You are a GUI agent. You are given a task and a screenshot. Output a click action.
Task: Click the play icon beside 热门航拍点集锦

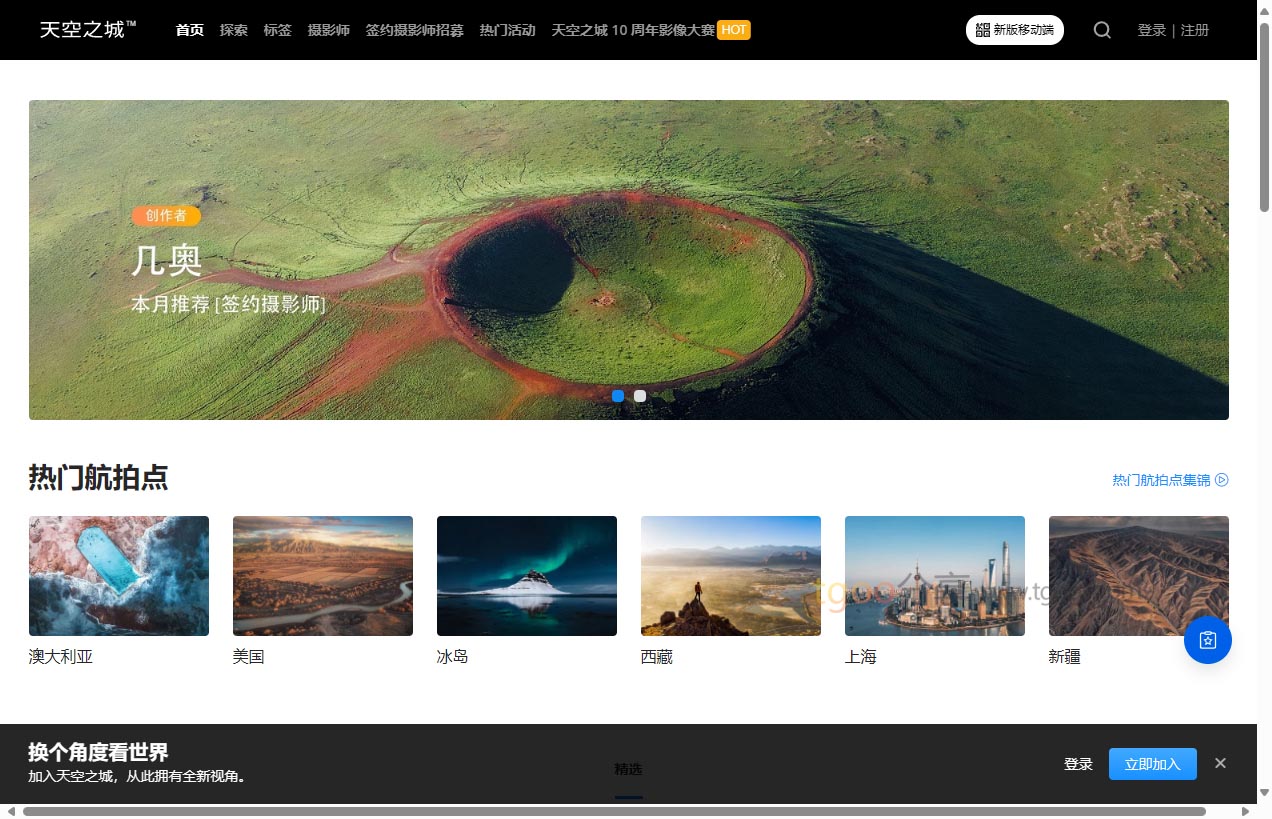1221,480
